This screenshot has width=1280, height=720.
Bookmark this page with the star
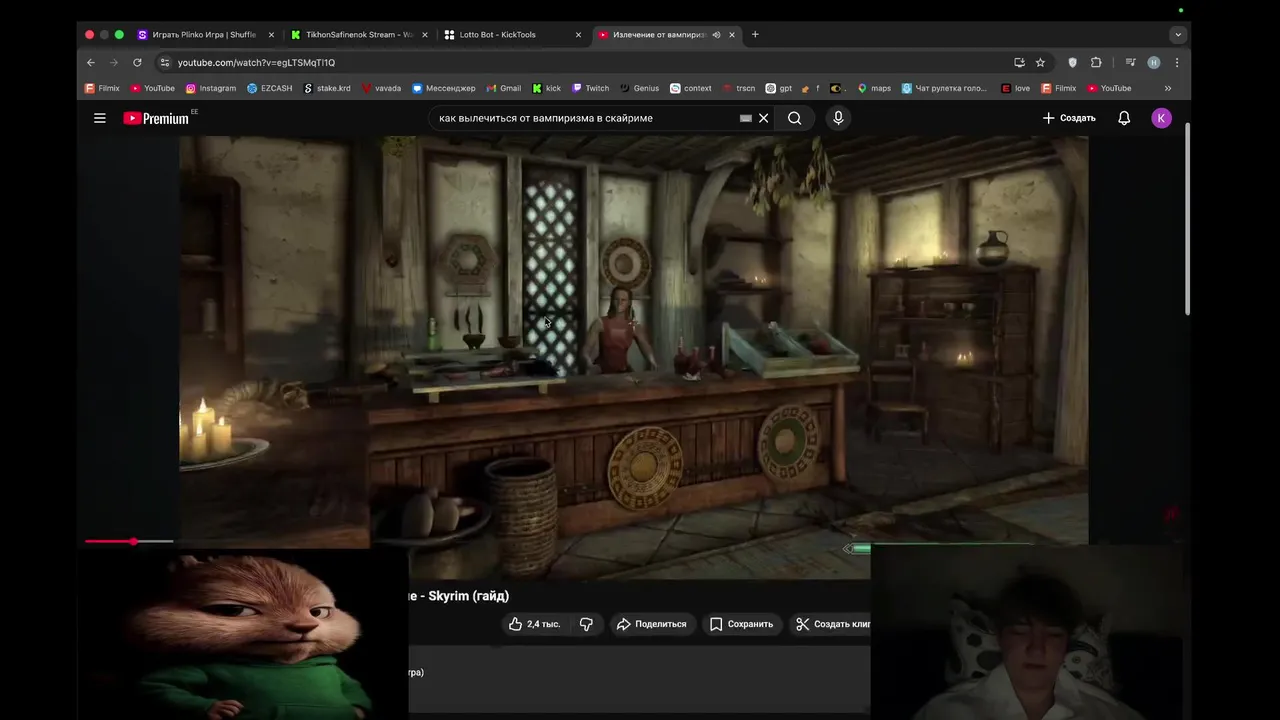(1040, 62)
